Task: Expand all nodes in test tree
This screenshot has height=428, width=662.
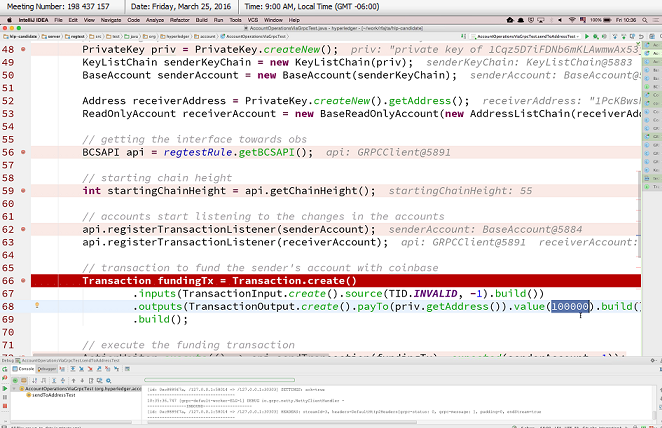Action: coord(54,380)
